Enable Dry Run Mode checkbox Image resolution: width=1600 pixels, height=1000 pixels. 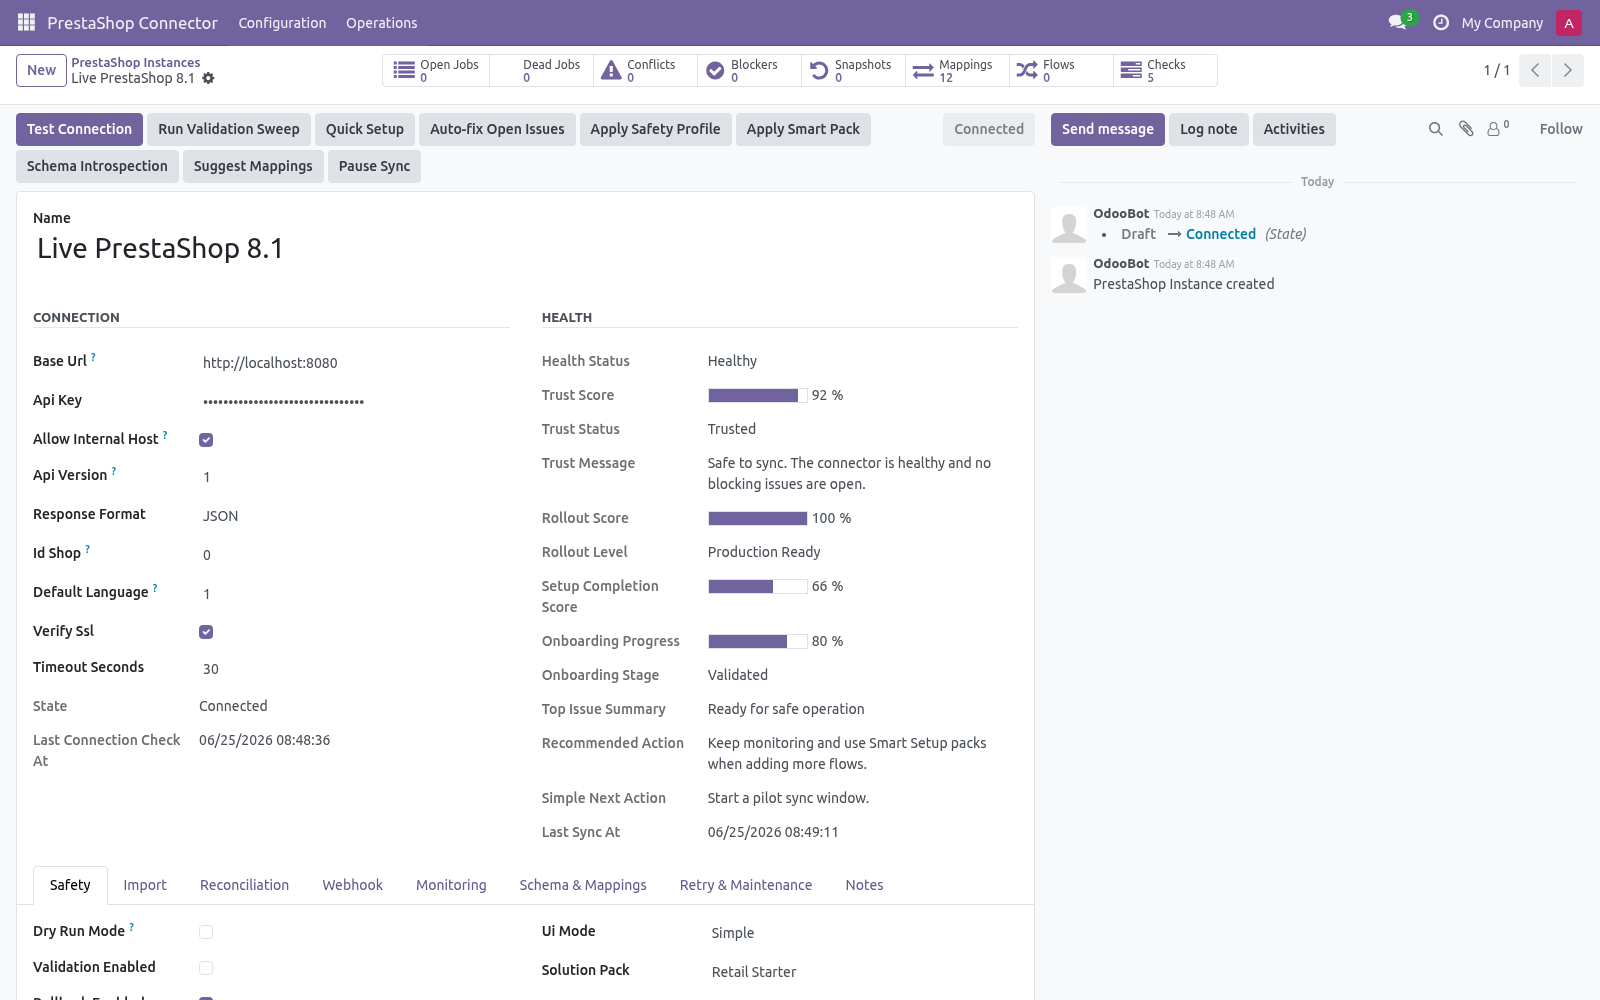coord(206,932)
